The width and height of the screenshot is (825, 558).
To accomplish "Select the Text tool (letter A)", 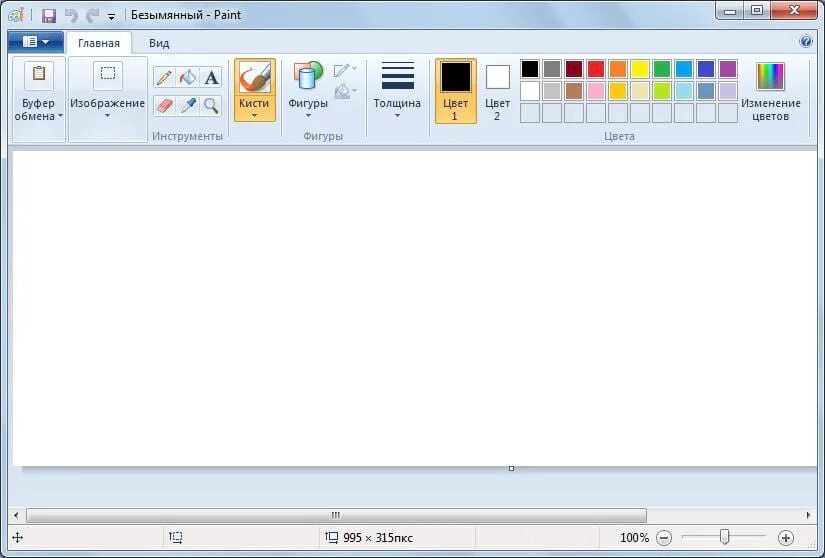I will [x=212, y=78].
